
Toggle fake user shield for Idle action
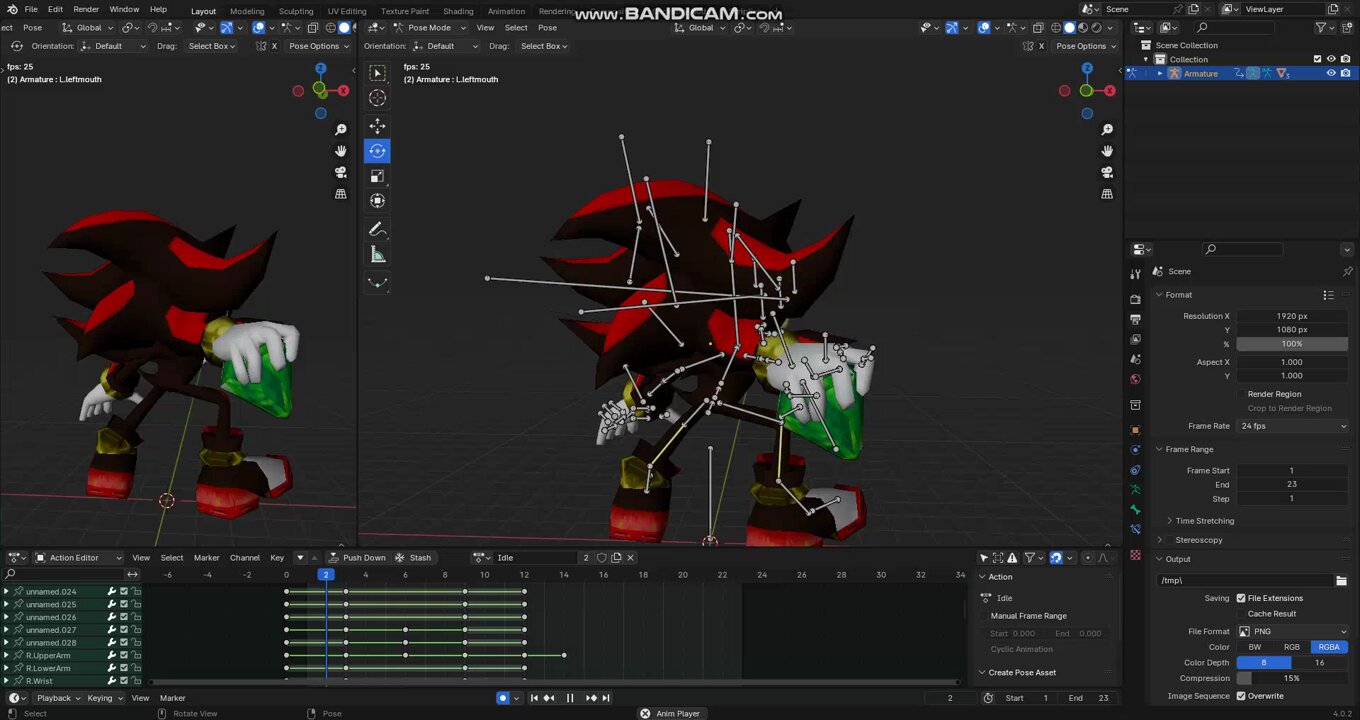pos(601,558)
